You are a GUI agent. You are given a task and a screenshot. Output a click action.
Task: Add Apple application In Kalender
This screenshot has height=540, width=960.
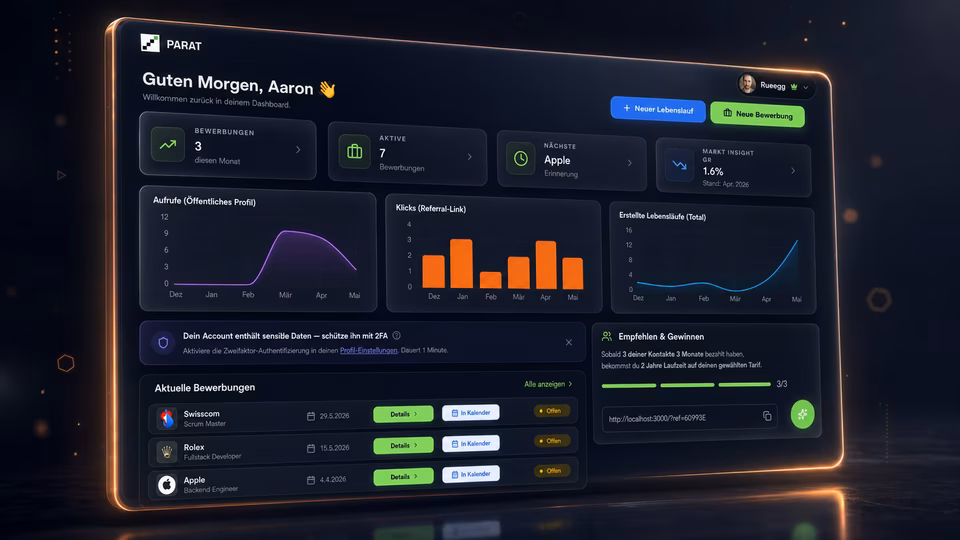pos(471,474)
